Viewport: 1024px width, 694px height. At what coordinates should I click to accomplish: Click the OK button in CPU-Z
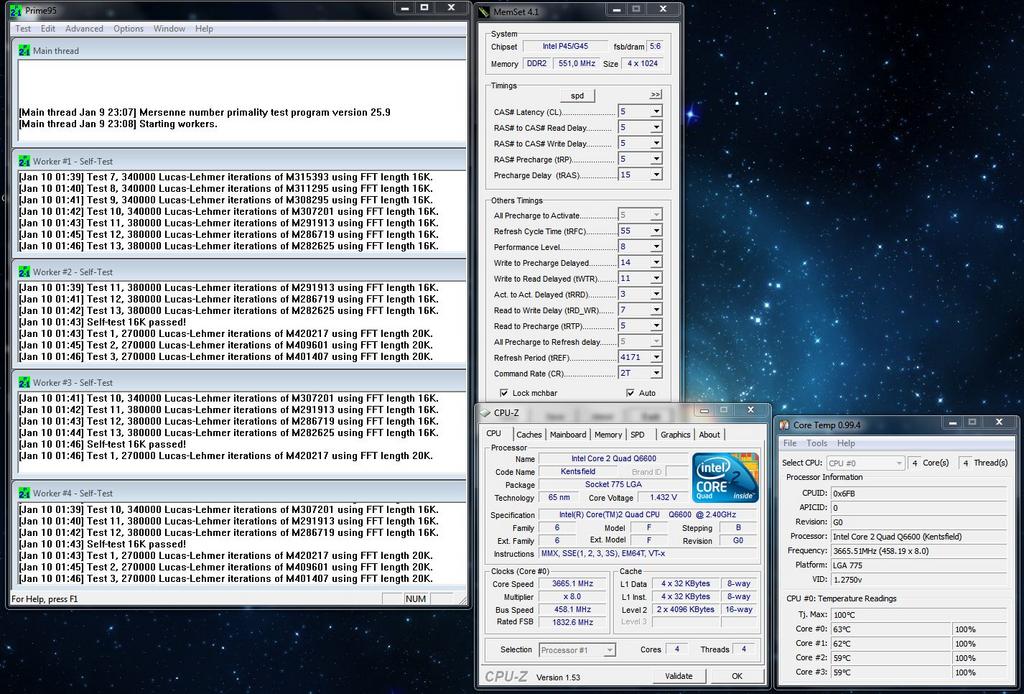737,676
